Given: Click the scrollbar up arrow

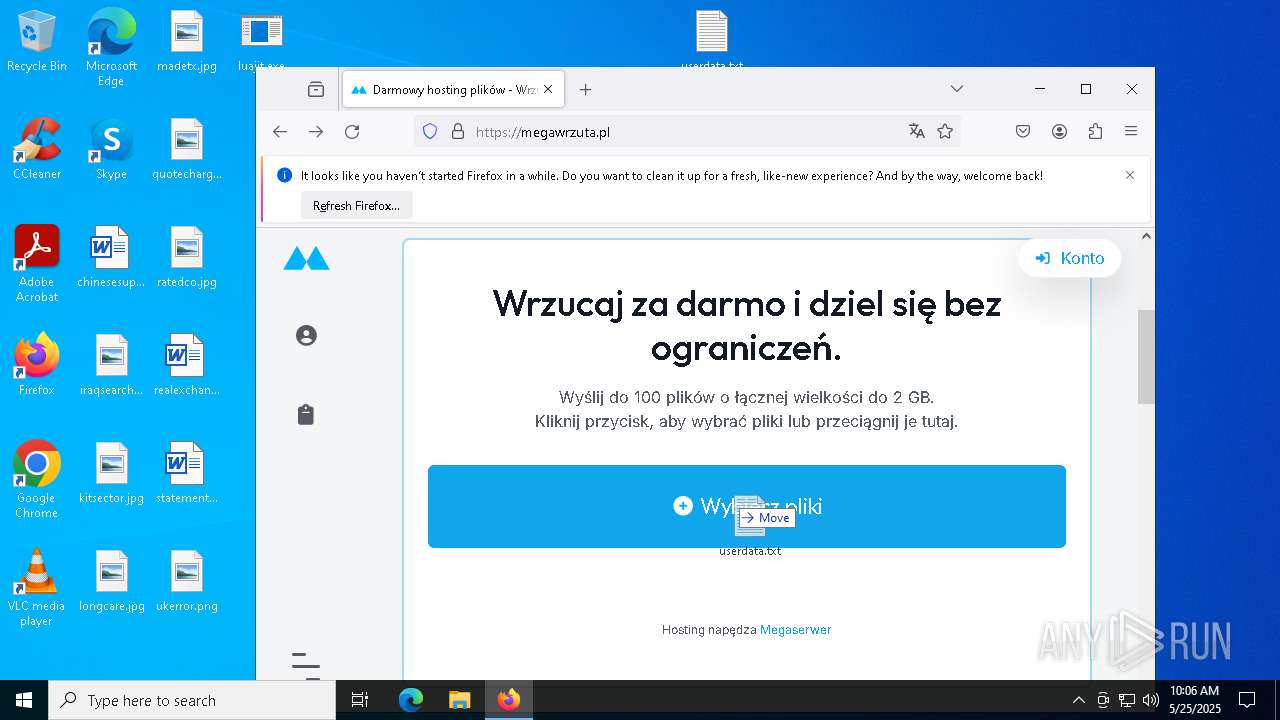Looking at the screenshot, I should click(x=1146, y=236).
